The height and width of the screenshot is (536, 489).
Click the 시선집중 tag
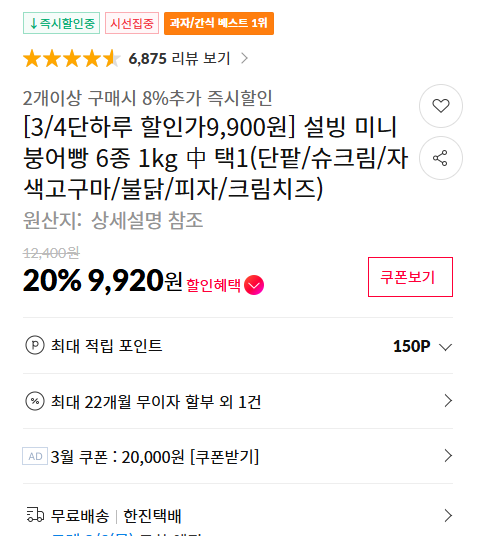coord(132,23)
